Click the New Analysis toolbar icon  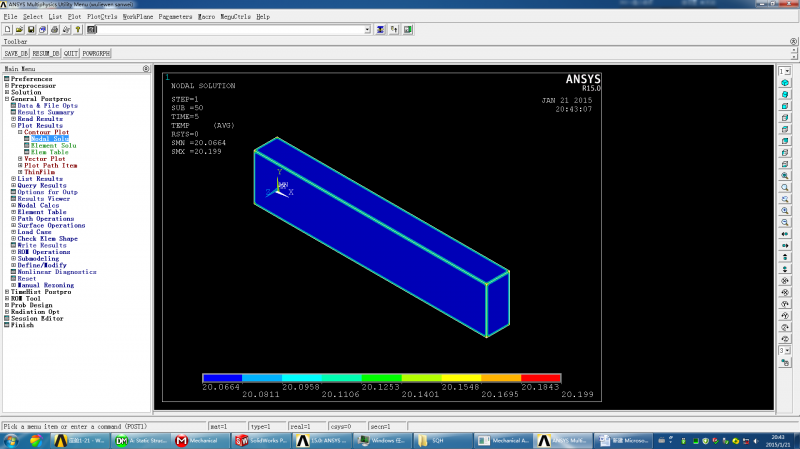(8, 30)
